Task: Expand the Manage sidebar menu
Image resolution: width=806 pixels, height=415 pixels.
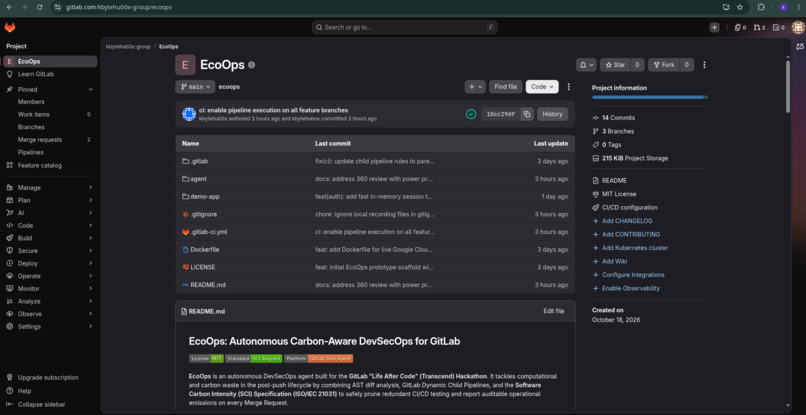Action: 49,188
